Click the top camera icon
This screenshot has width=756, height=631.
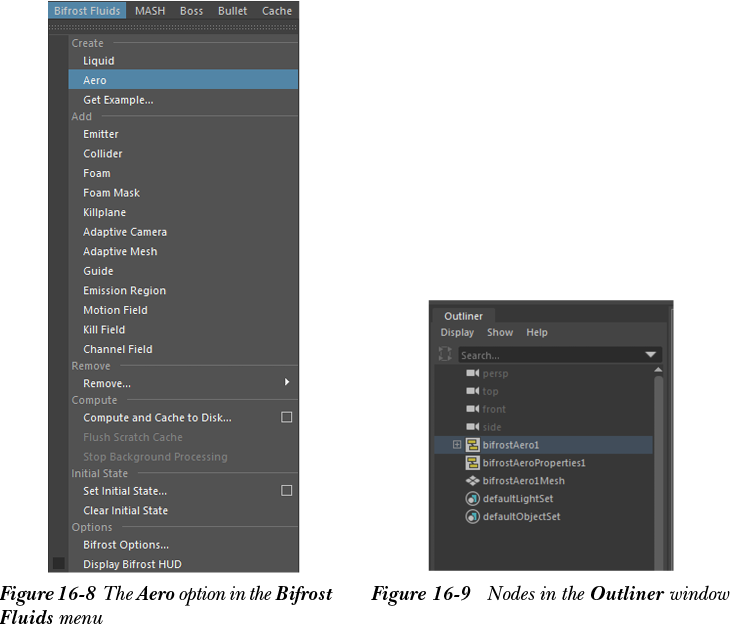point(473,391)
